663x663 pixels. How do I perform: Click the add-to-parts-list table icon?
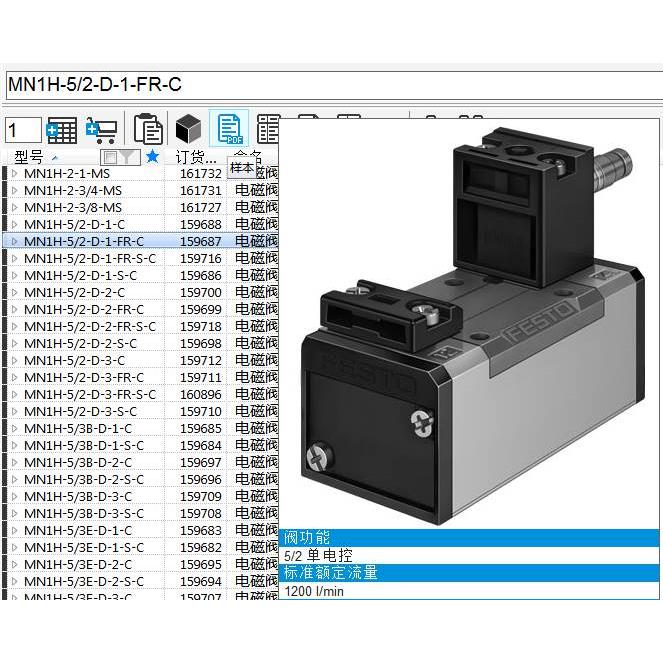[x=62, y=130]
